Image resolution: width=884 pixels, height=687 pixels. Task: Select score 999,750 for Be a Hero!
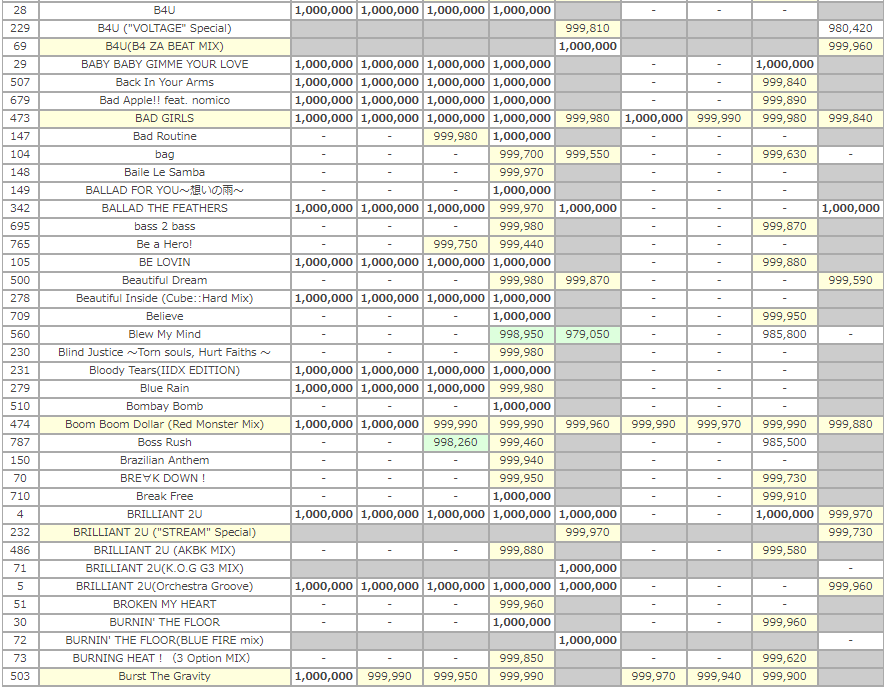456,245
